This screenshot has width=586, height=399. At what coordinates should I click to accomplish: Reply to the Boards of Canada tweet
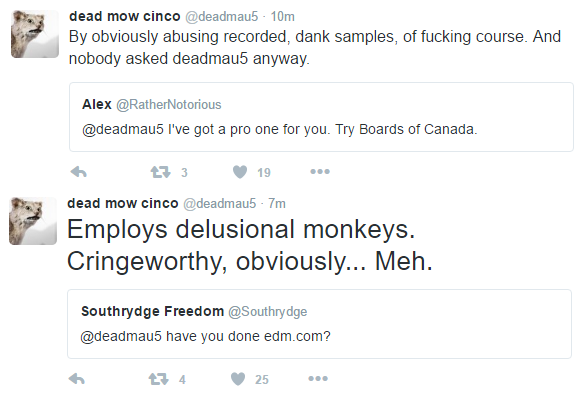[x=78, y=172]
